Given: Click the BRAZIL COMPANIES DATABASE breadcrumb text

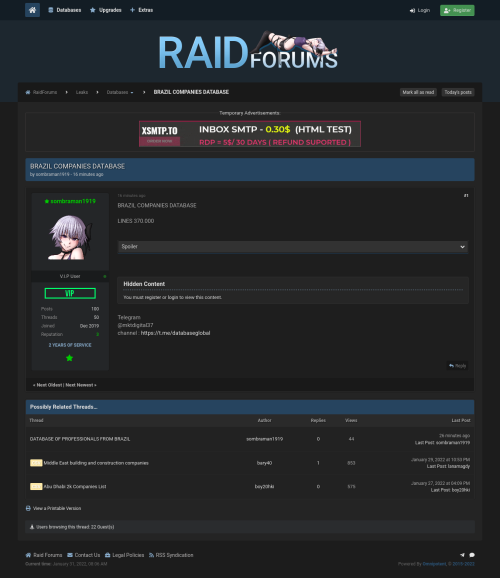Looking at the screenshot, I should tap(191, 92).
